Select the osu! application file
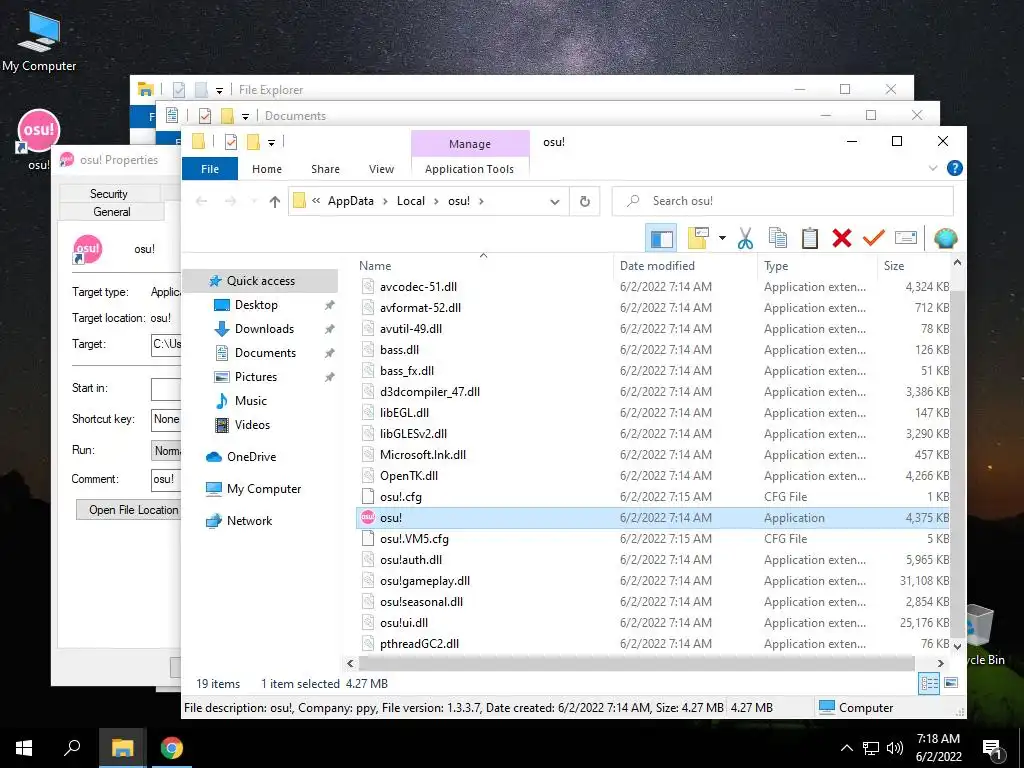The image size is (1024, 768). (652, 518)
